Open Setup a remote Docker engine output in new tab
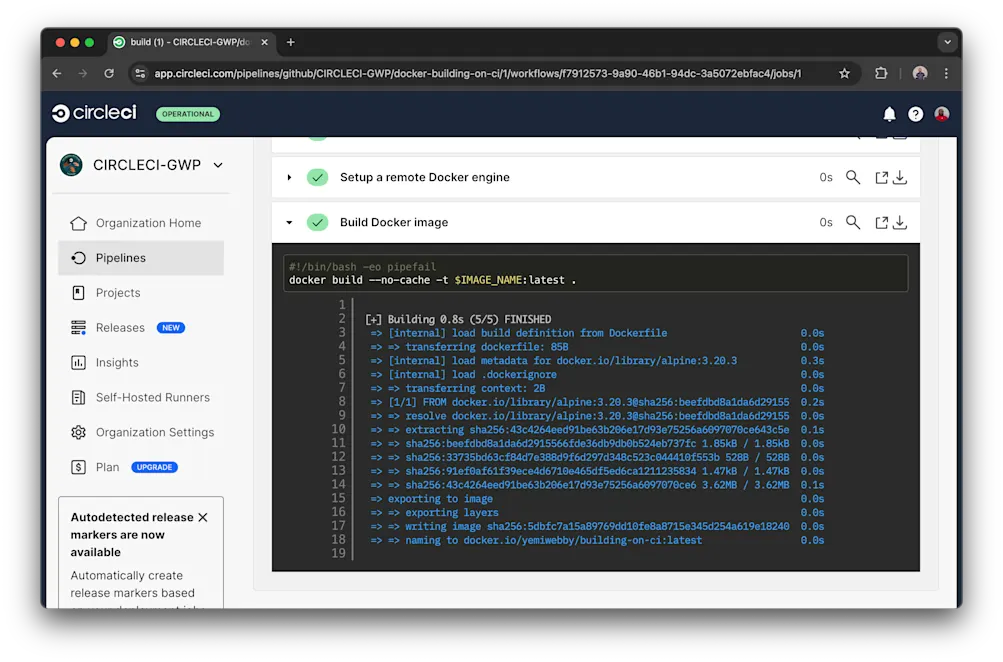Image resolution: width=1003 pixels, height=662 pixels. click(x=881, y=177)
